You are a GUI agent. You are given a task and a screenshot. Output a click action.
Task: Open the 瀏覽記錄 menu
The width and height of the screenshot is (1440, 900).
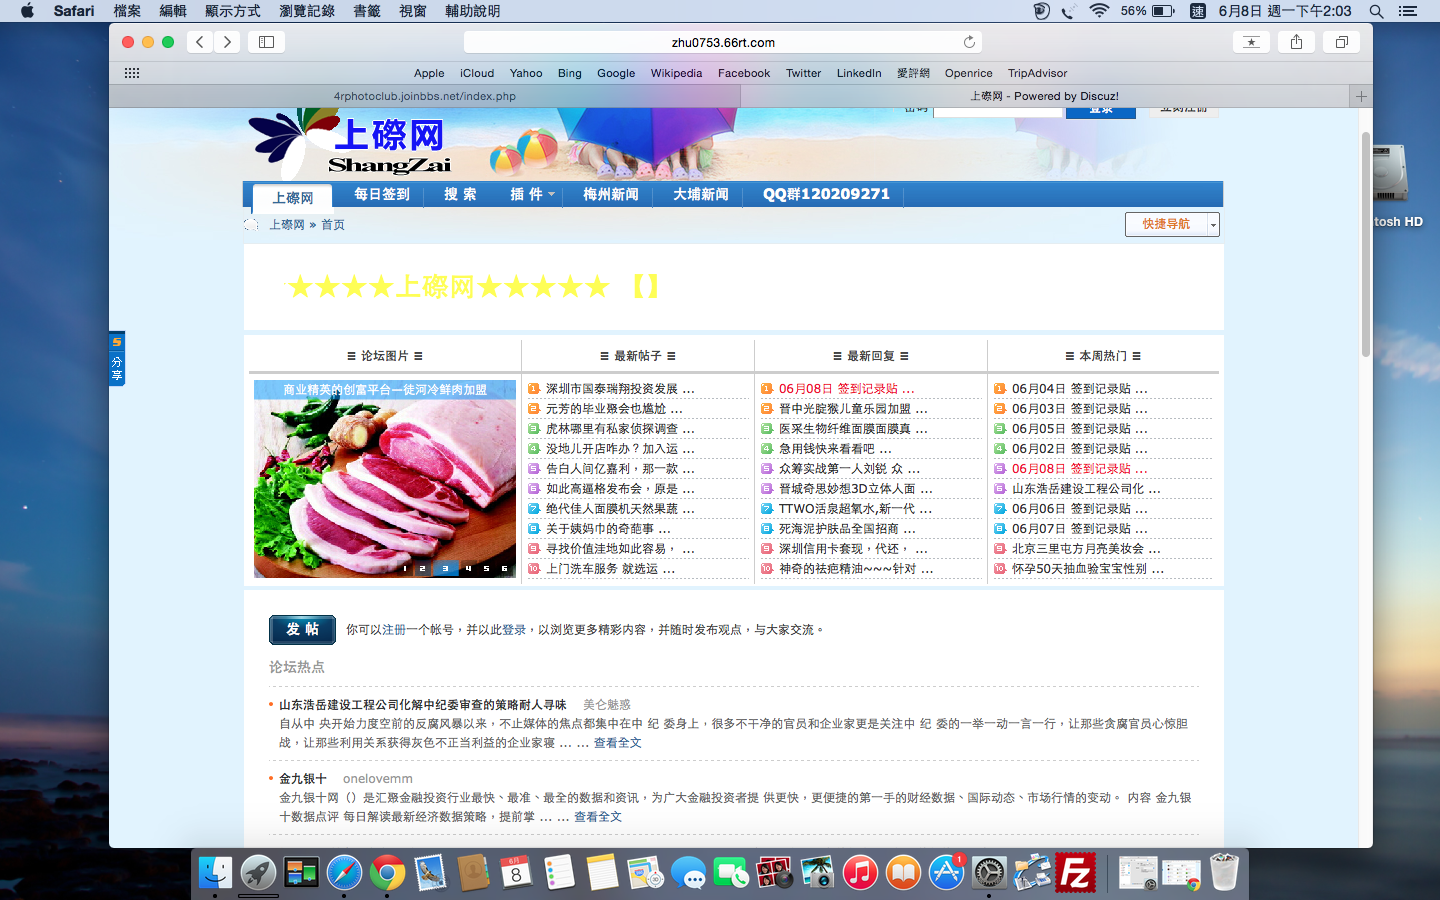click(307, 11)
